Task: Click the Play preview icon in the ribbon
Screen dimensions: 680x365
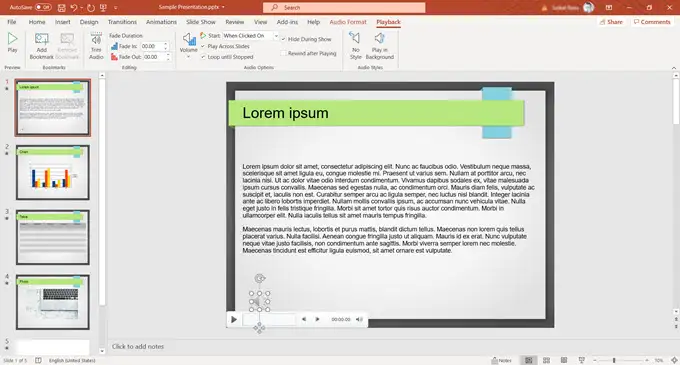Action: click(x=13, y=43)
